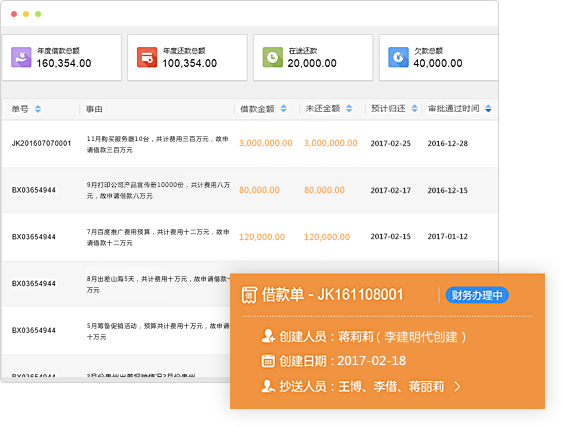Click the 抄送人员 person icon
The image size is (563, 427).
(268, 386)
